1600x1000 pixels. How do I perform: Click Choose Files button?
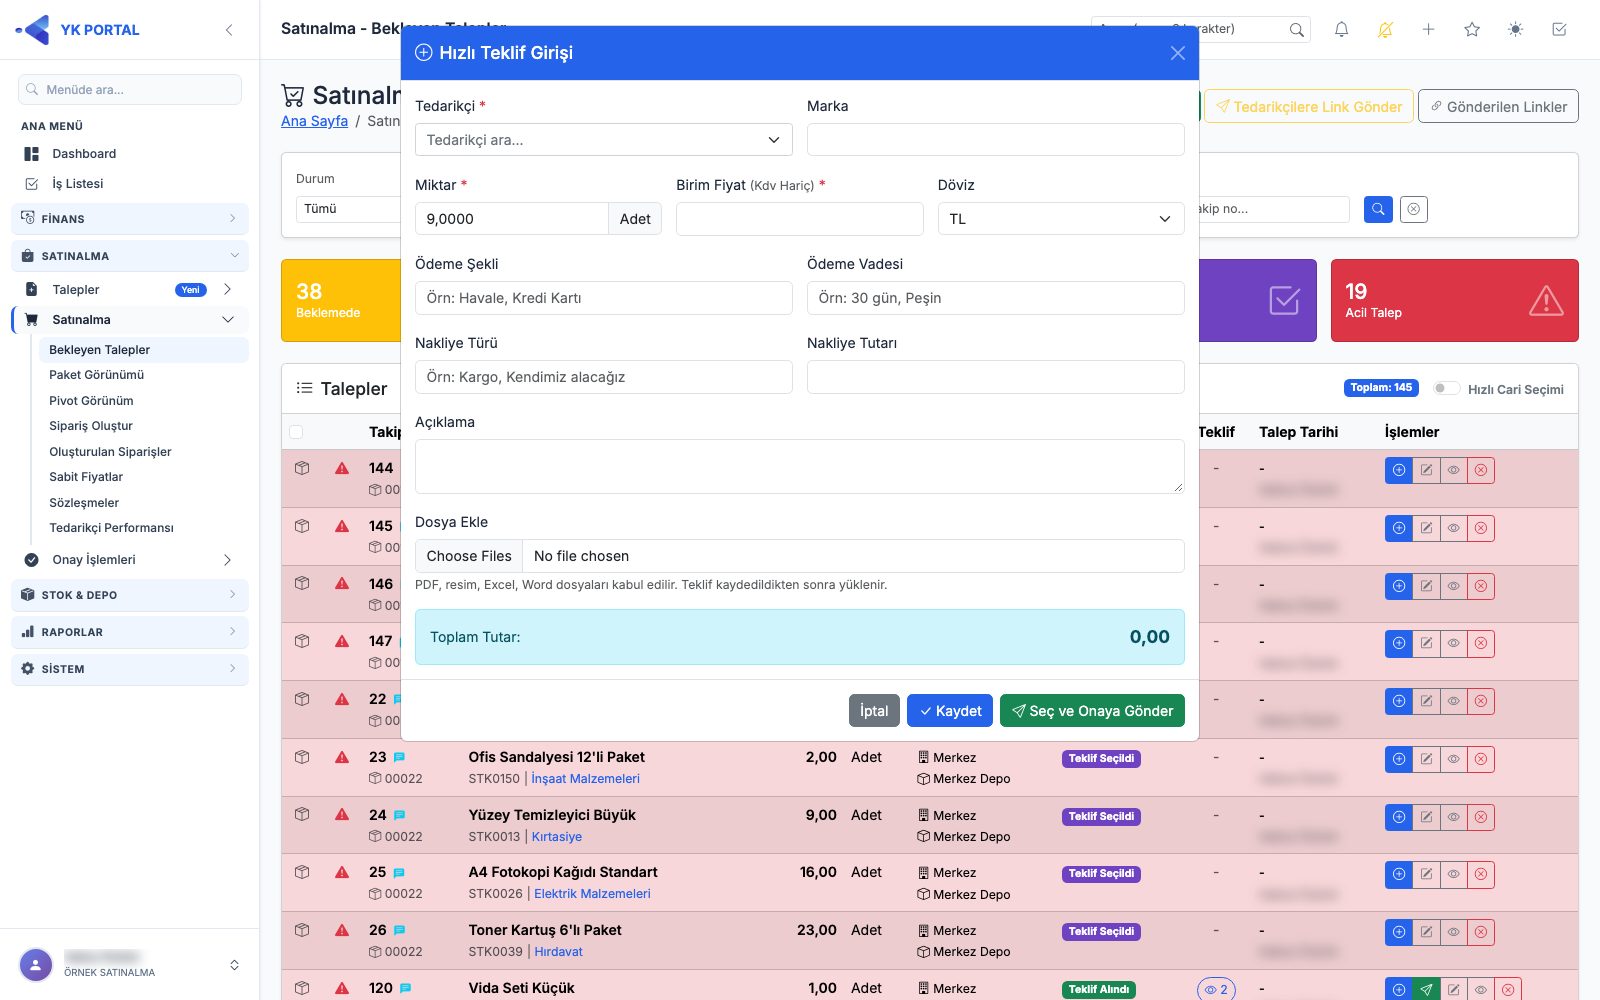(469, 556)
